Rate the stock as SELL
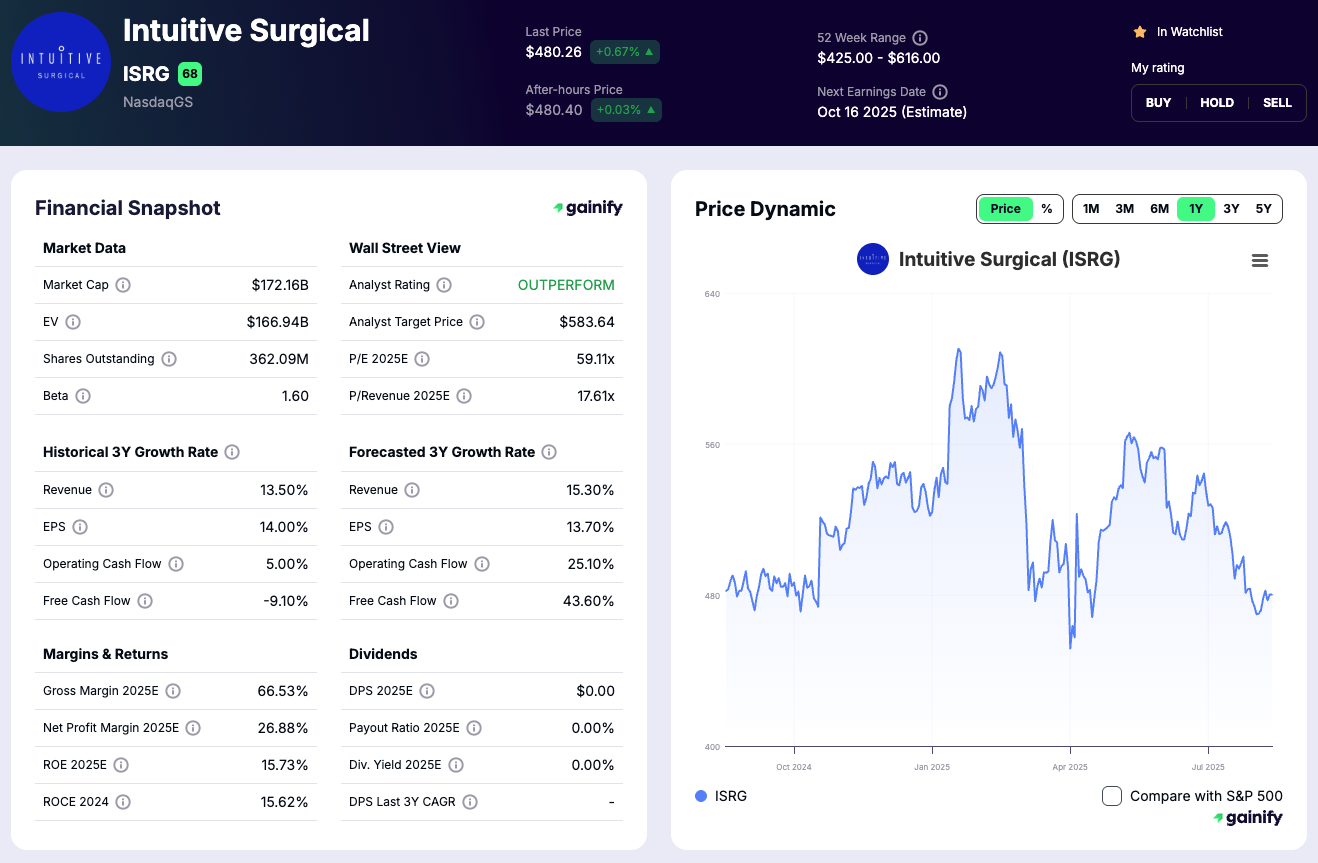This screenshot has height=863, width=1318. click(x=1277, y=103)
